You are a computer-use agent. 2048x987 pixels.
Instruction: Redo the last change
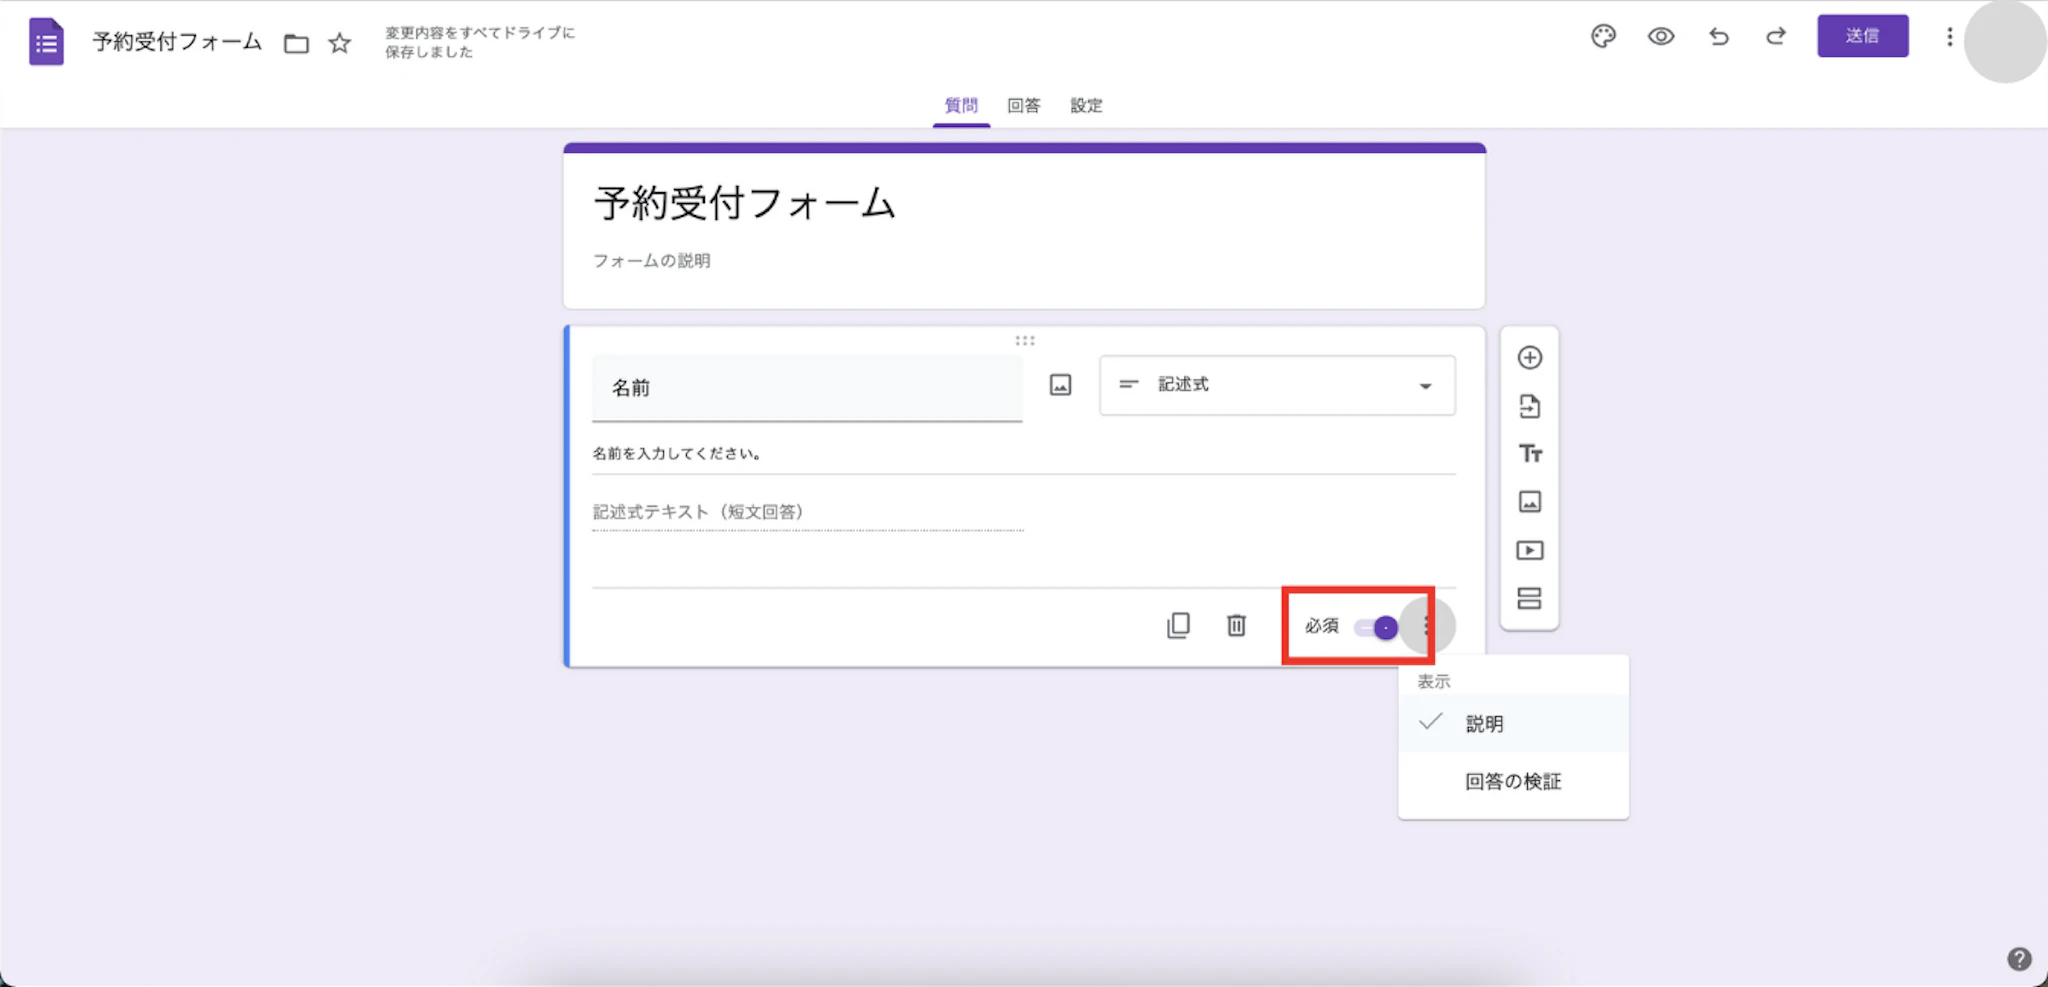point(1777,36)
